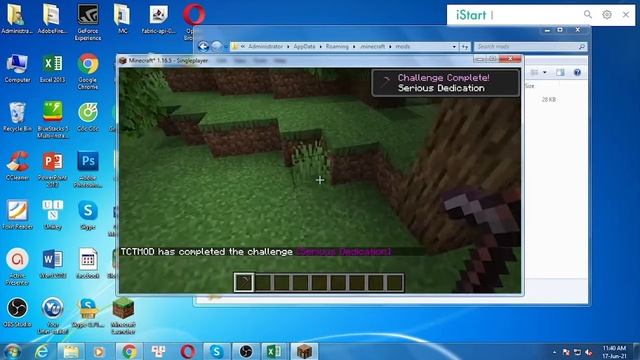Close the iStart search bar
The width and height of the screenshot is (640, 360).
[626, 15]
